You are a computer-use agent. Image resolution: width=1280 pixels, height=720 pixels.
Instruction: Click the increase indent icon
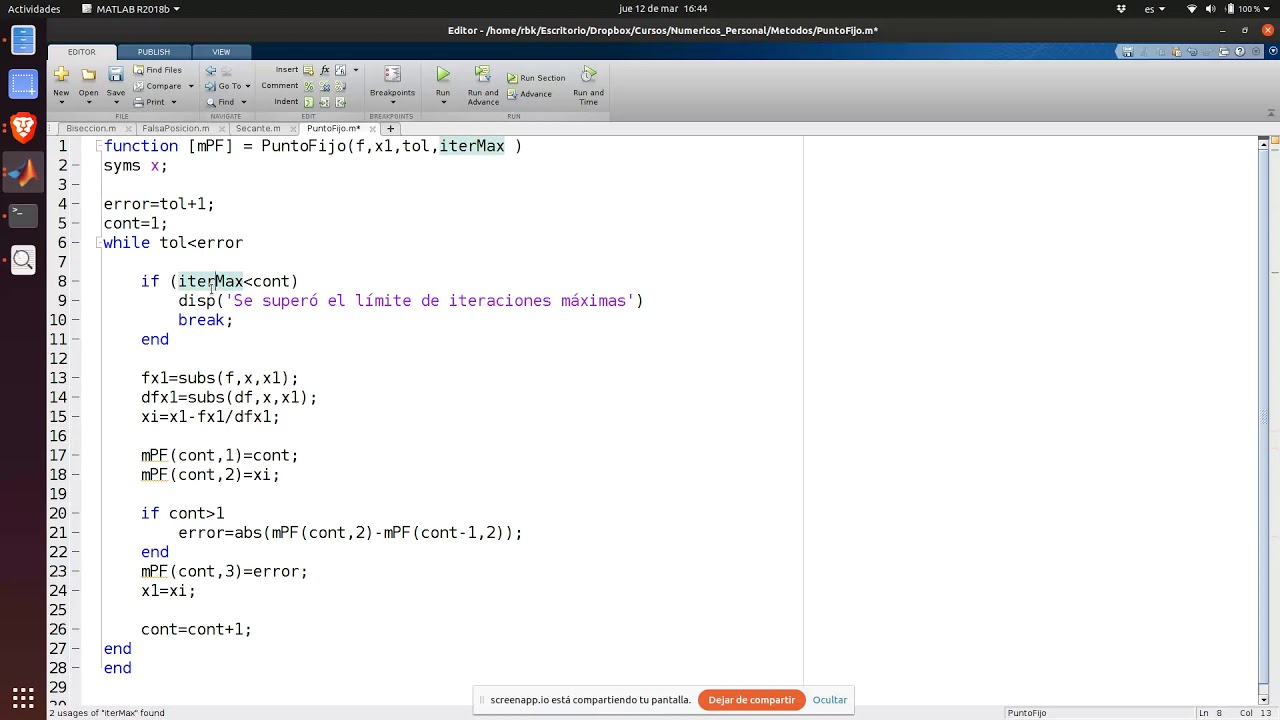pyautogui.click(x=324, y=102)
